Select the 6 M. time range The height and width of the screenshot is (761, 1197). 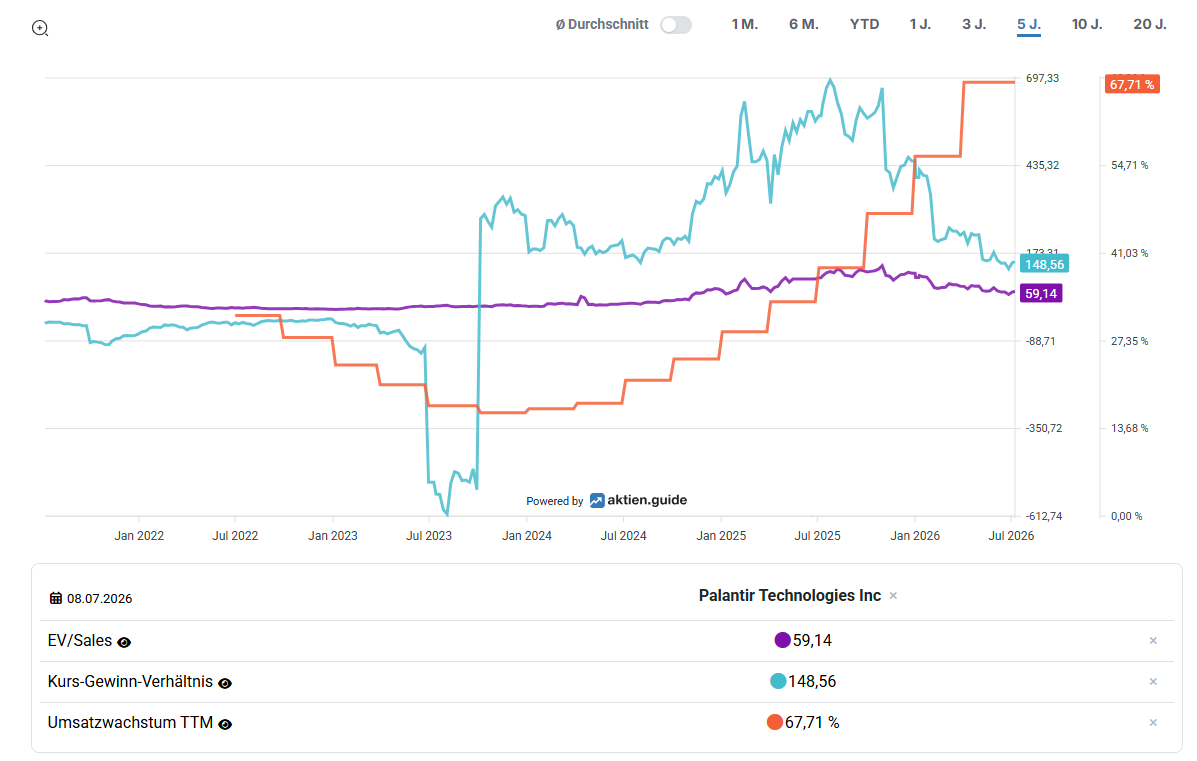tap(804, 24)
